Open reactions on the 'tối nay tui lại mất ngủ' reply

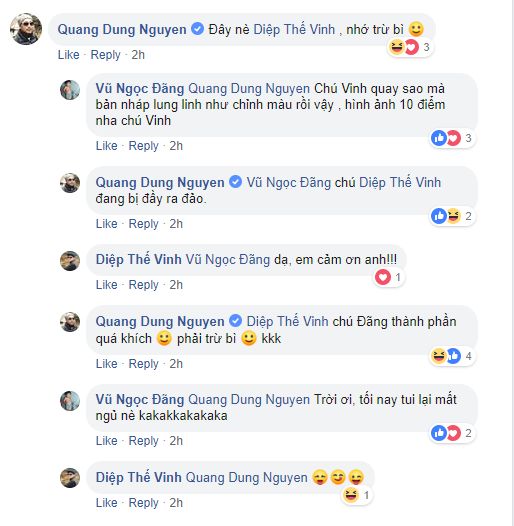click(x=452, y=433)
